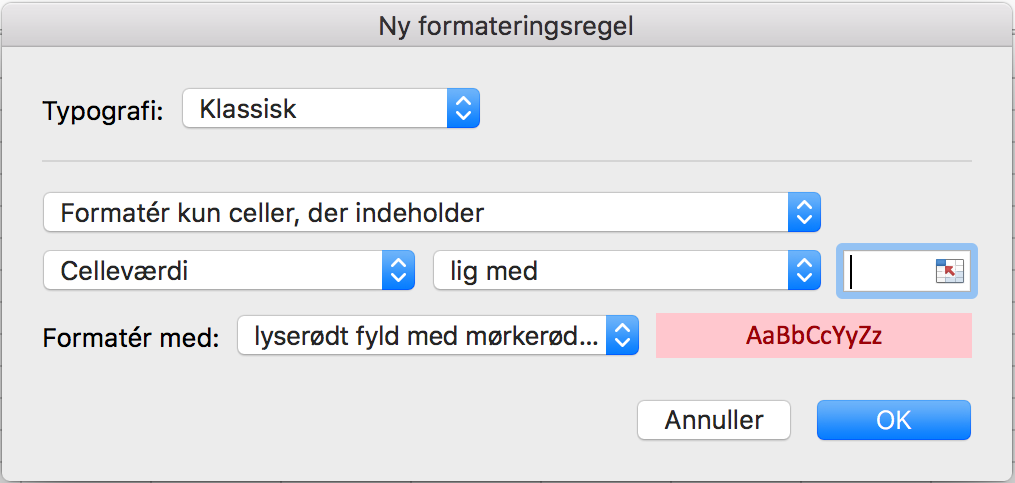The width and height of the screenshot is (1015, 483).
Task: Open the Celleværdi condition dropdown
Action: click(x=229, y=270)
